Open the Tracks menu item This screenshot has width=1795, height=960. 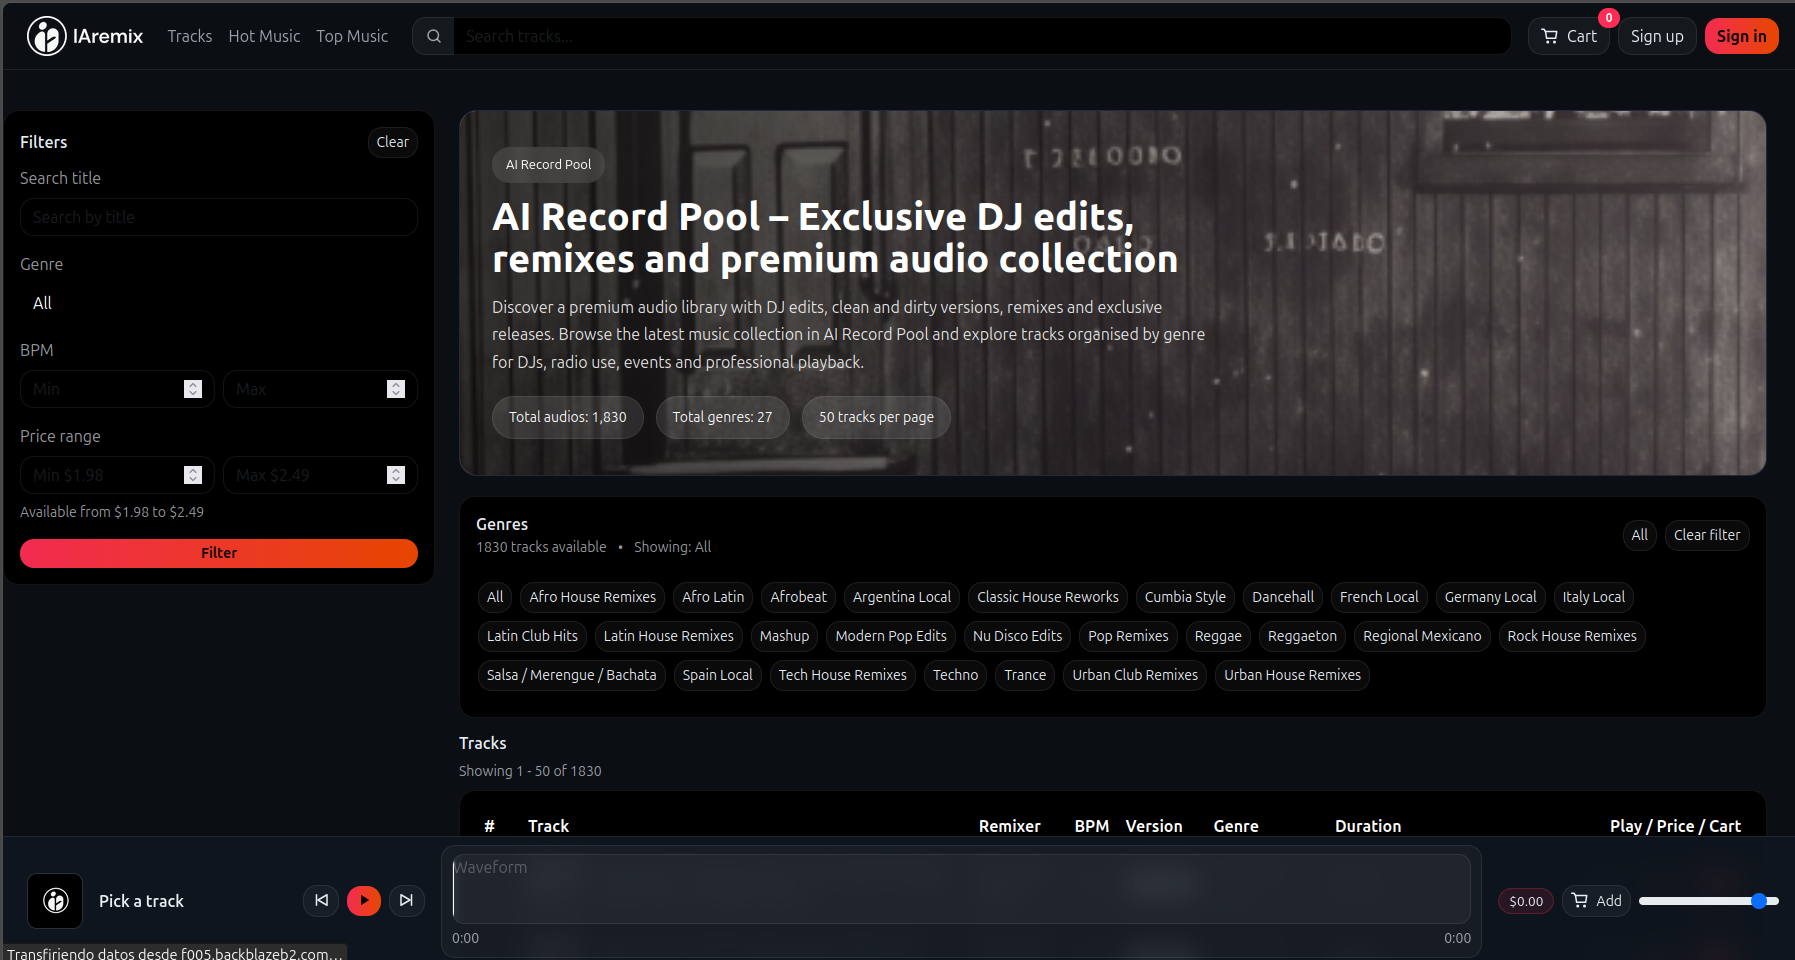(190, 36)
